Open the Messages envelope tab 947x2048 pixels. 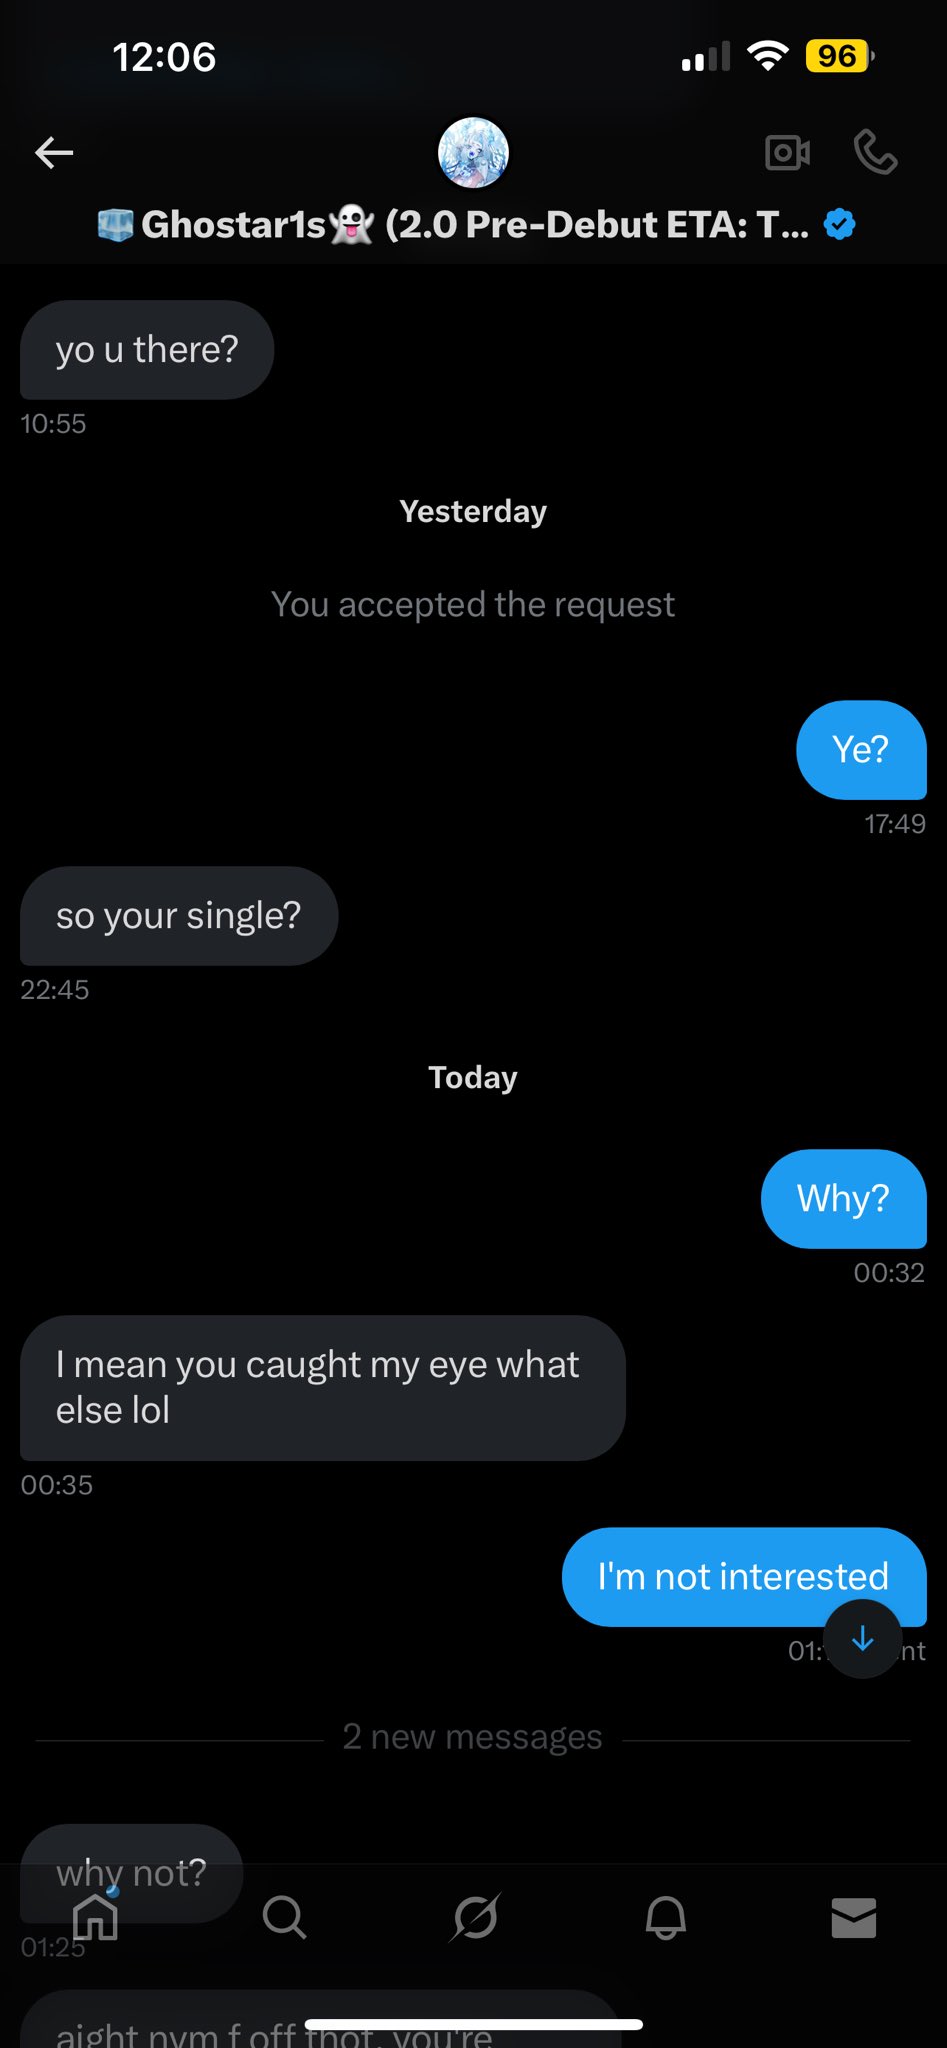click(854, 1918)
